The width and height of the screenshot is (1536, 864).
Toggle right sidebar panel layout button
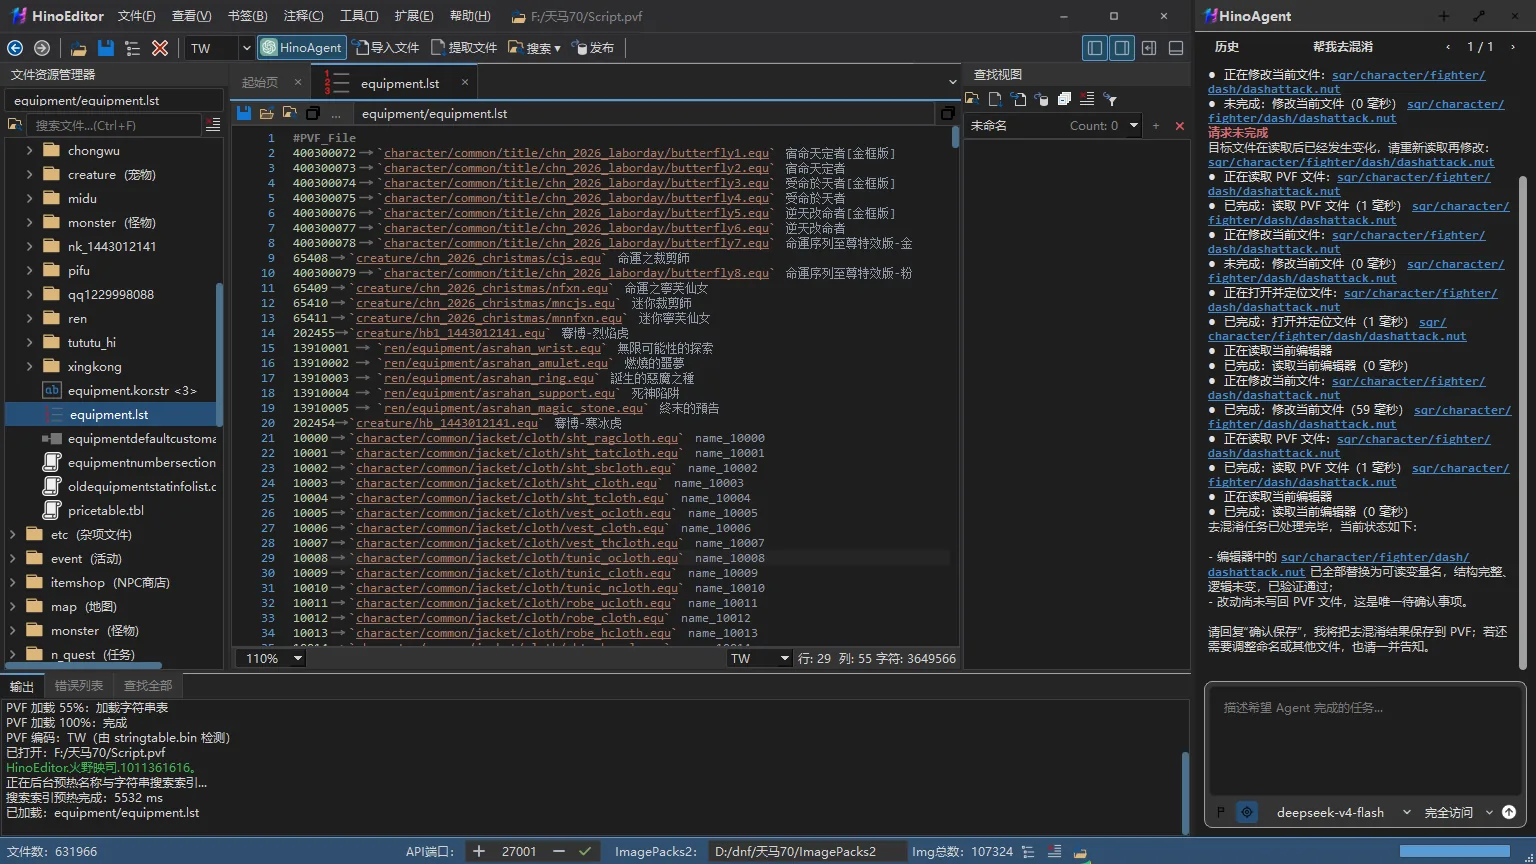(x=1122, y=48)
